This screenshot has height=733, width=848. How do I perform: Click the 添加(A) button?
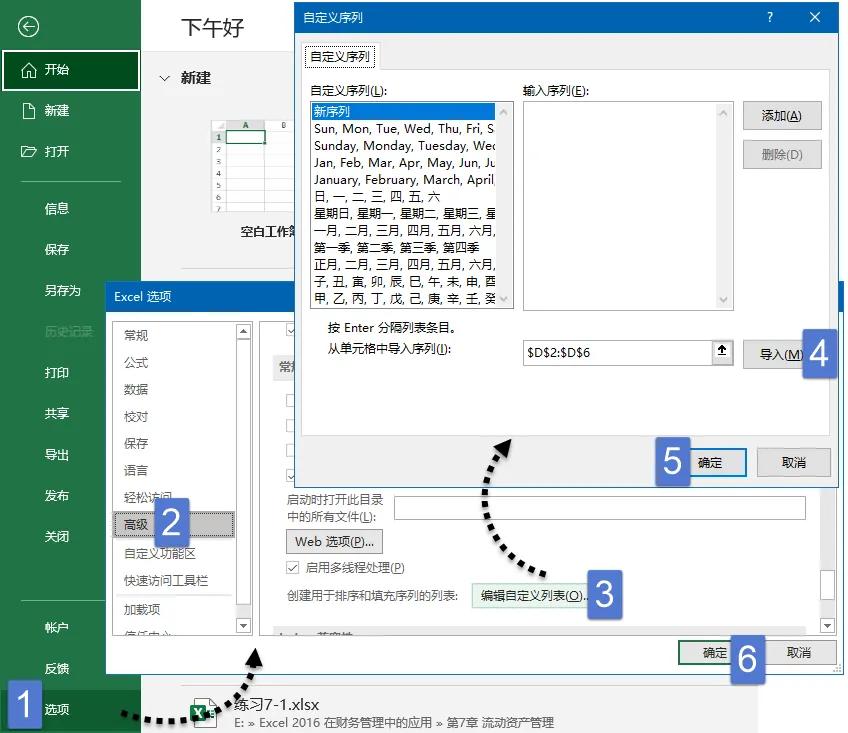click(781, 115)
